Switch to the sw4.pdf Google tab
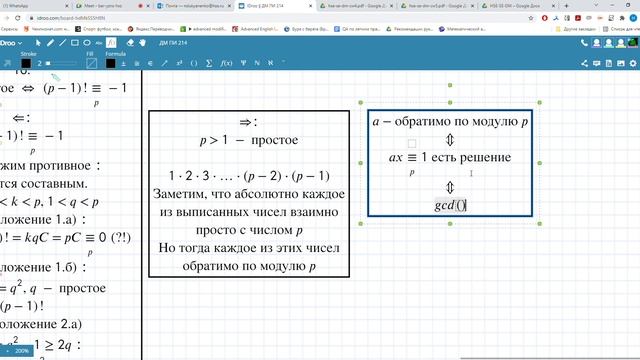640x360 pixels. coord(357,6)
